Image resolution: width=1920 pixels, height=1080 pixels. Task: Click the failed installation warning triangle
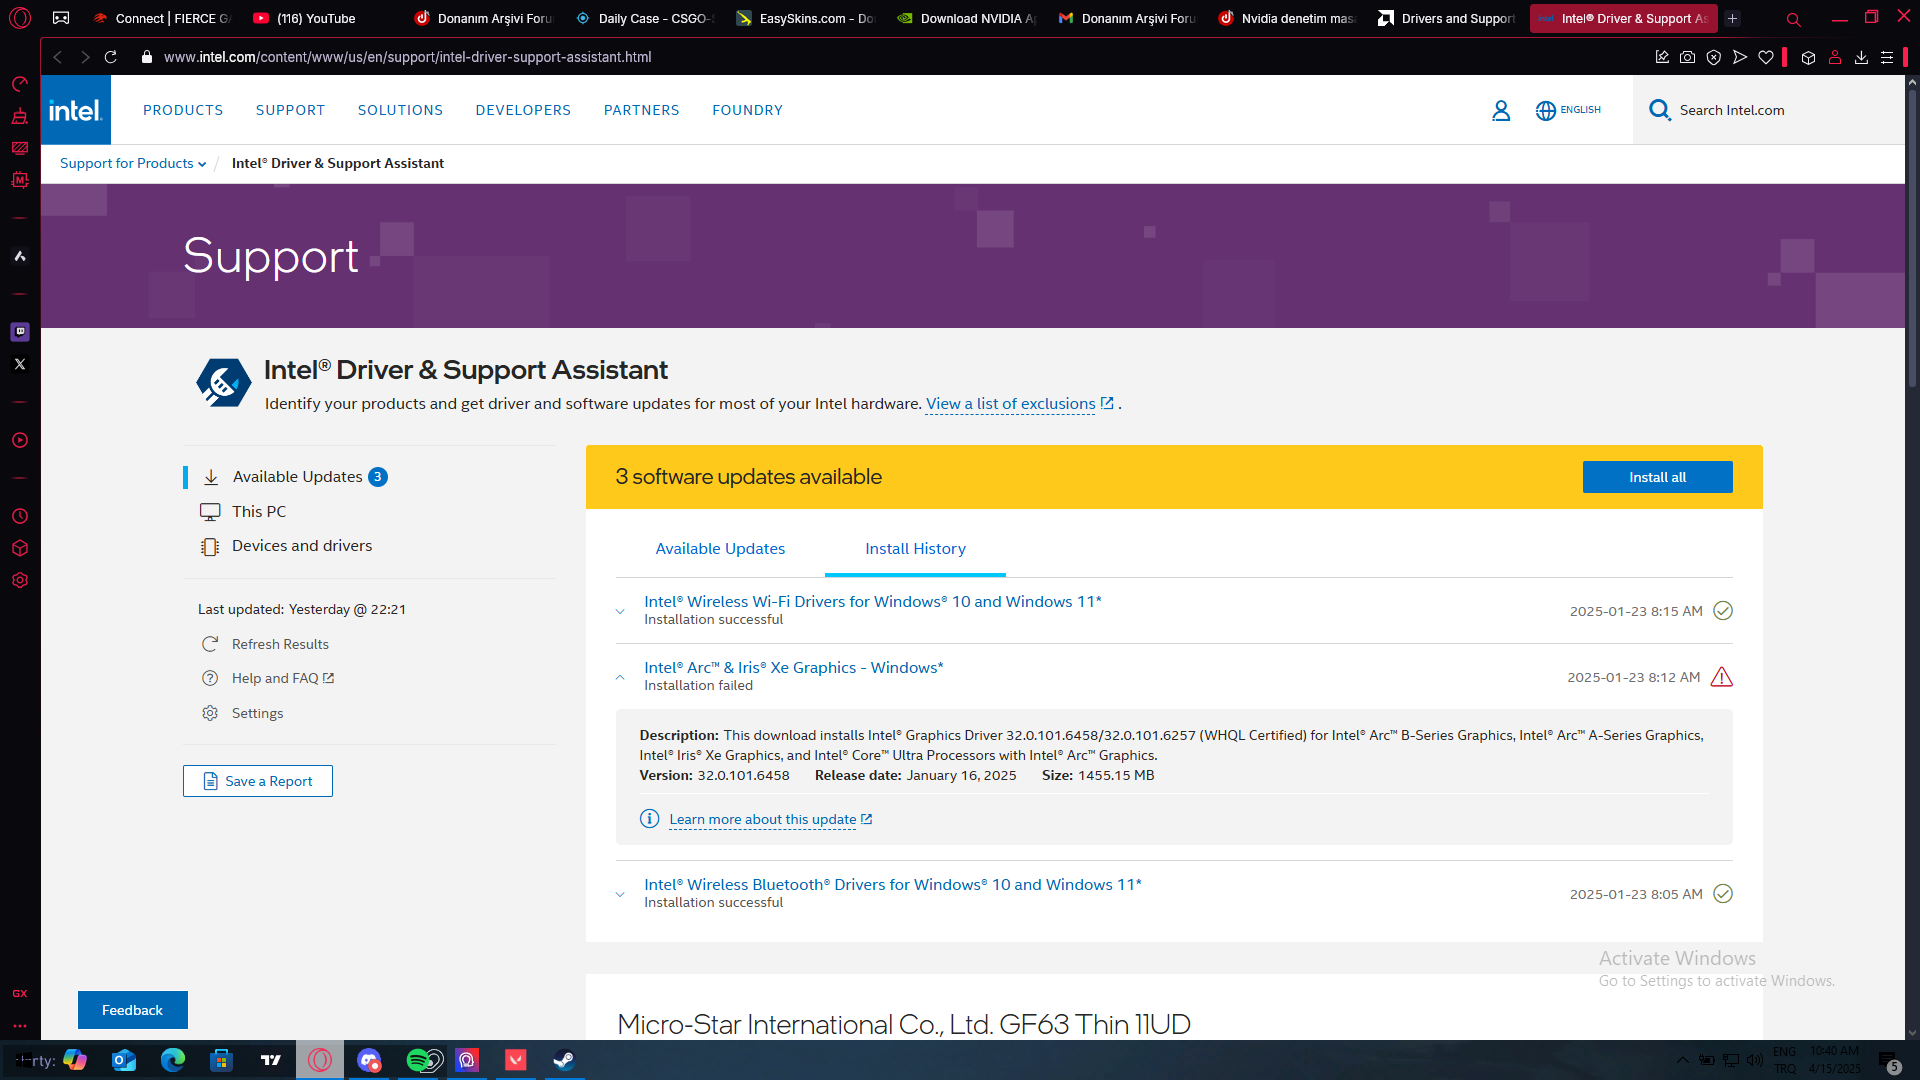click(x=1721, y=677)
